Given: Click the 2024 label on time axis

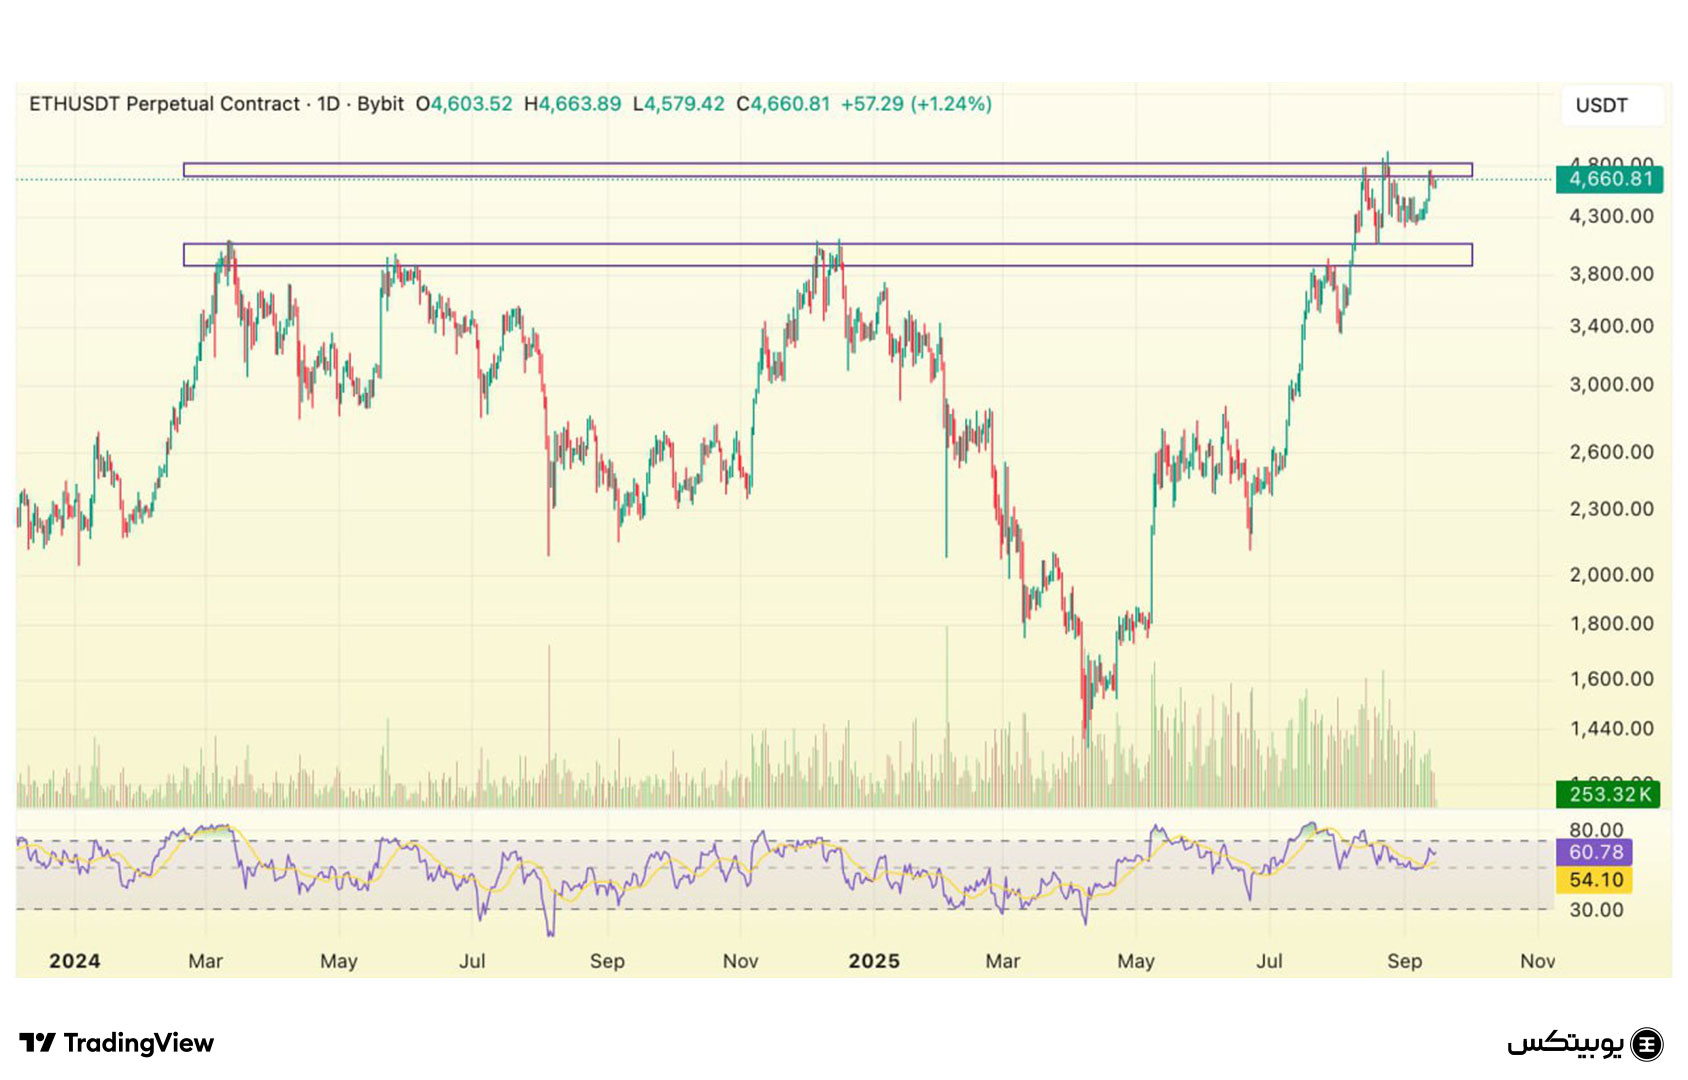Looking at the screenshot, I should [75, 961].
